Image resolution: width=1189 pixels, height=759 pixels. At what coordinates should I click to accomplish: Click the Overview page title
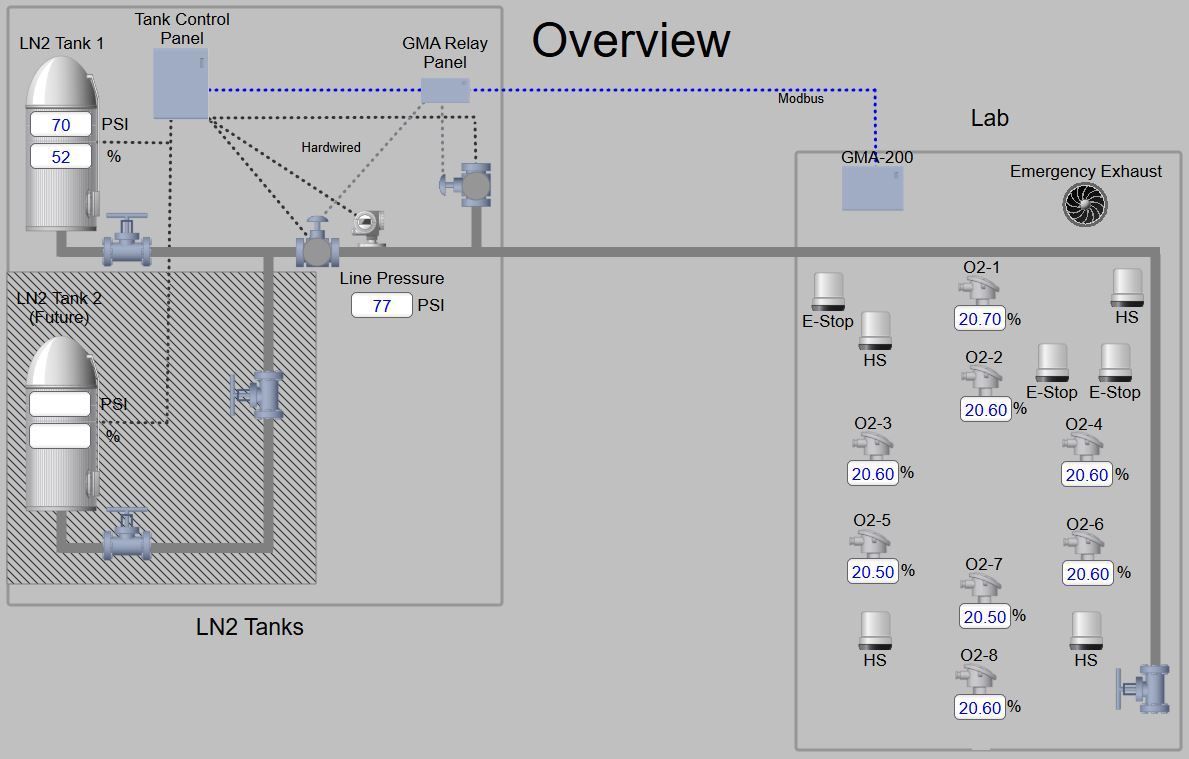[631, 39]
